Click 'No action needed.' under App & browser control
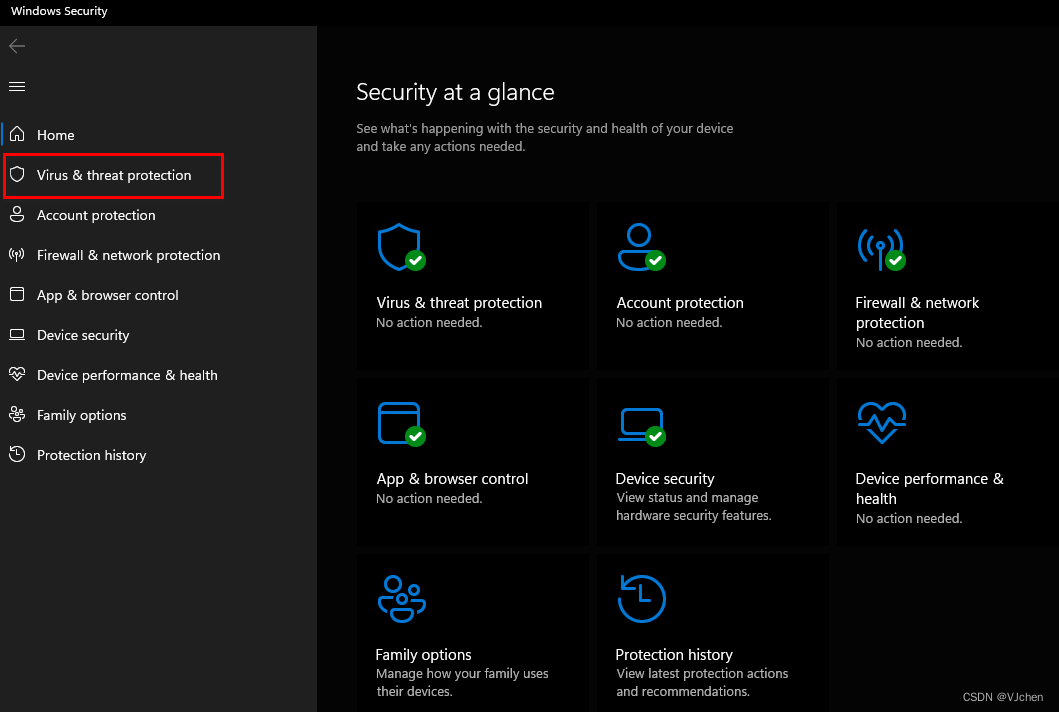The height and width of the screenshot is (712, 1059). (x=429, y=499)
